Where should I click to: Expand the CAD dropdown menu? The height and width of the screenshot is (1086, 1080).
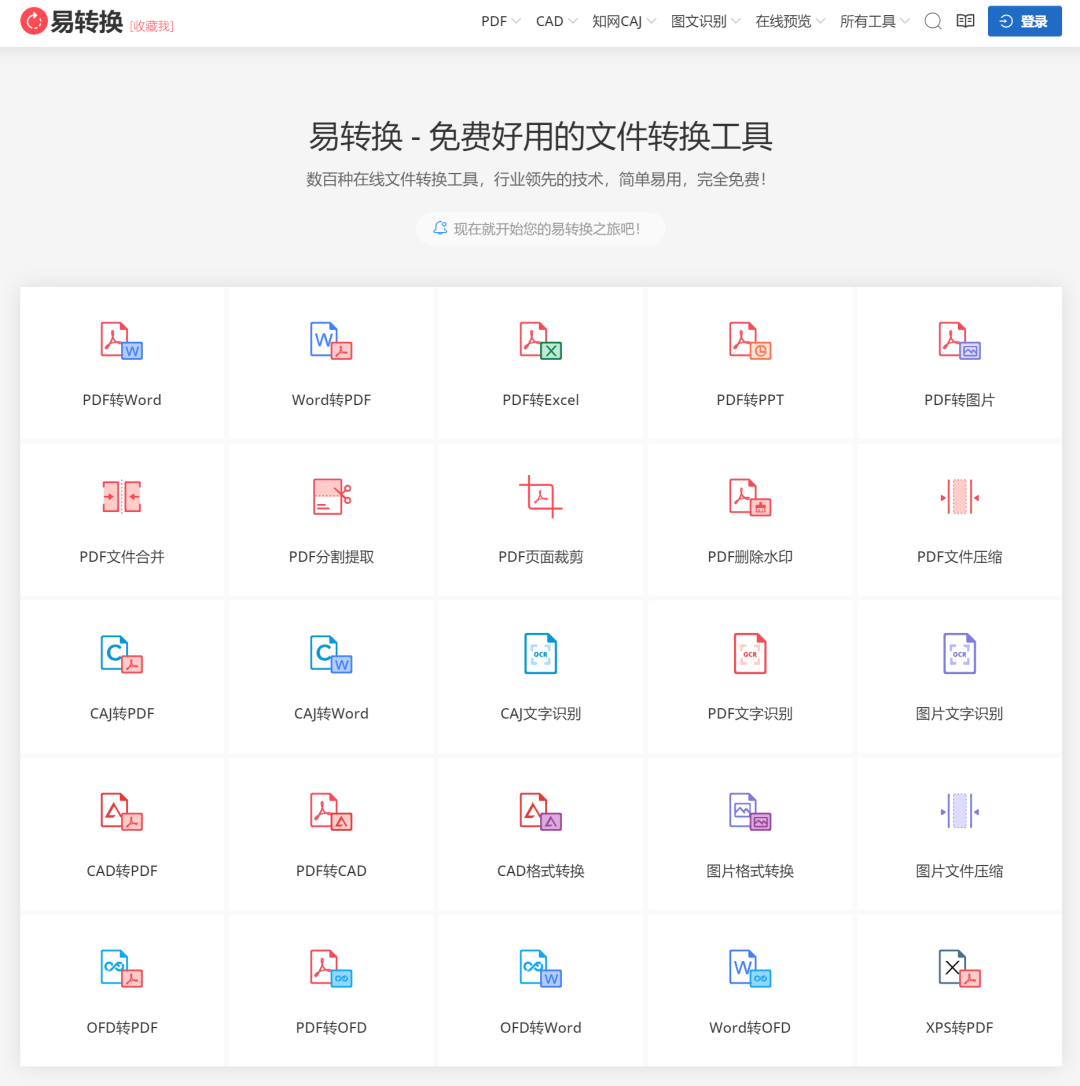pyautogui.click(x=556, y=21)
